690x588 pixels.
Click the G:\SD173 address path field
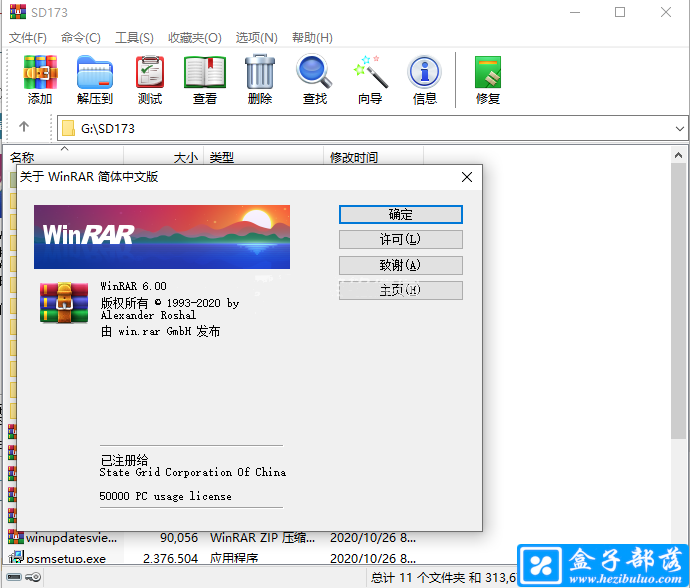click(x=372, y=129)
